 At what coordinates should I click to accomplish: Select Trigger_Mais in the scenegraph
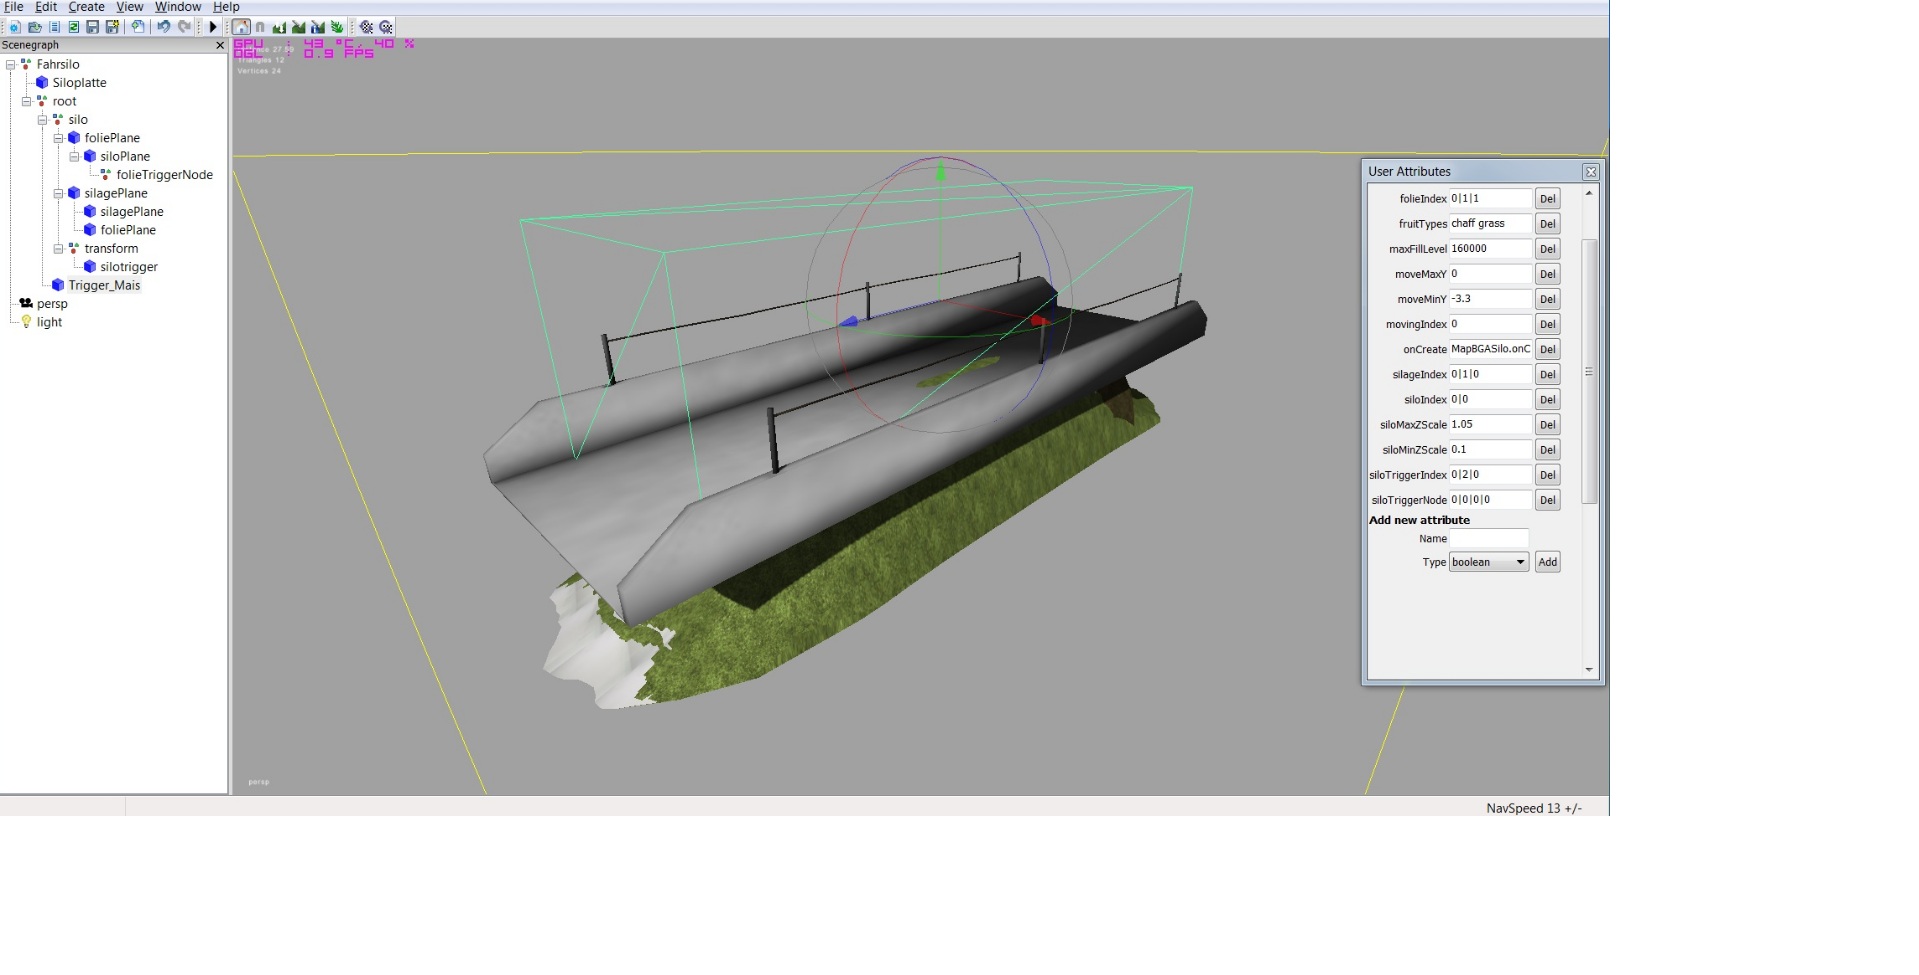tap(104, 285)
